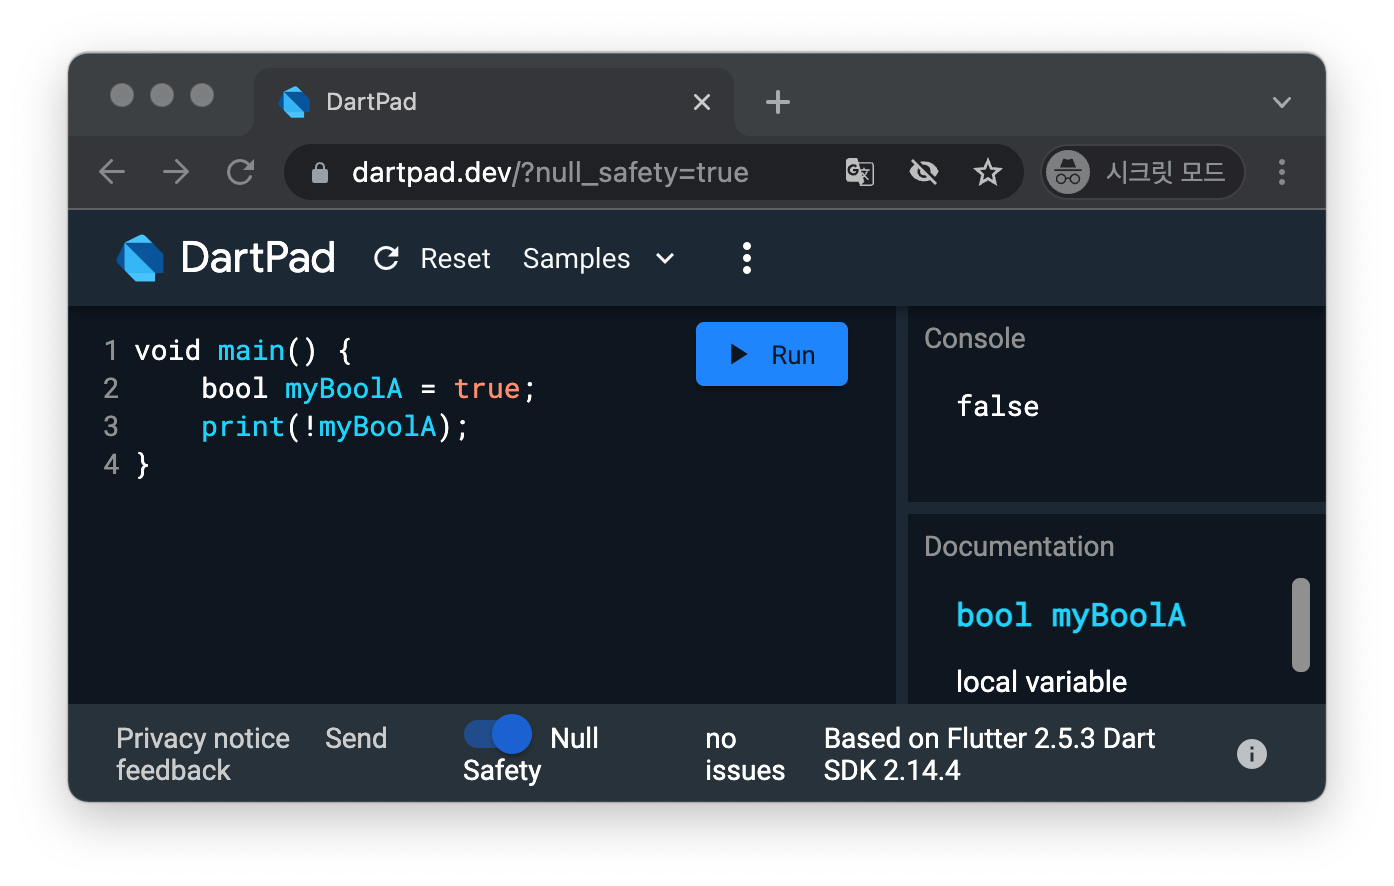Open the Chrome three-dot menu

click(x=1281, y=172)
